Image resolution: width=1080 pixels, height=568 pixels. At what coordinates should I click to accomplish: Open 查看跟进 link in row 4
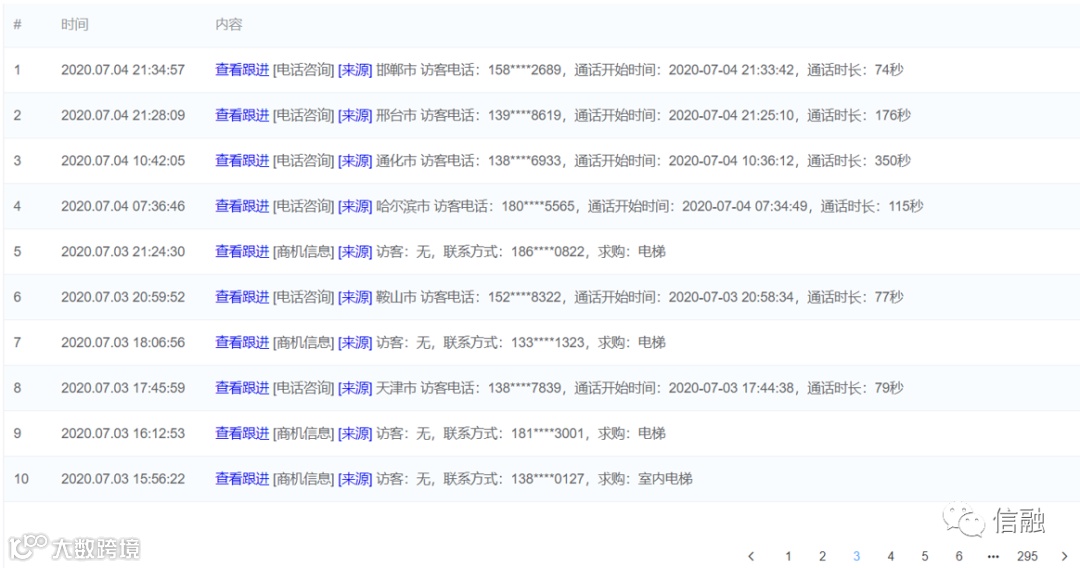(x=242, y=206)
